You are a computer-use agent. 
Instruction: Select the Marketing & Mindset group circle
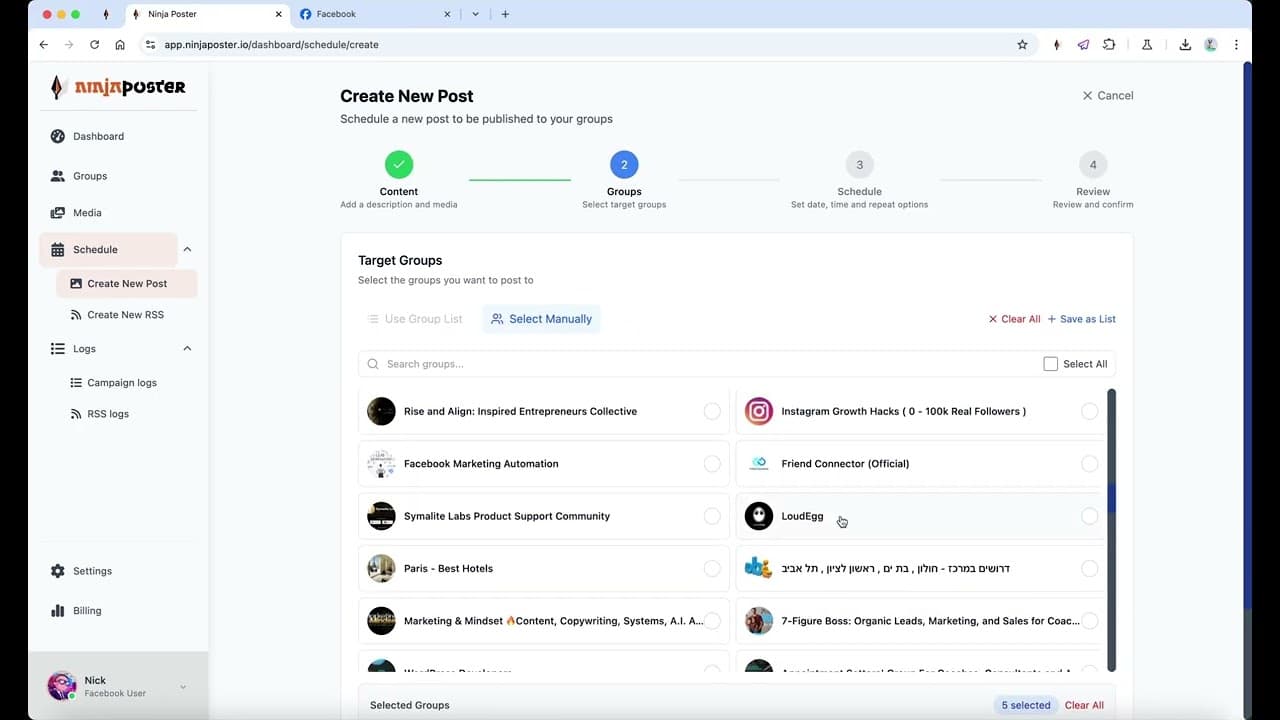(712, 621)
